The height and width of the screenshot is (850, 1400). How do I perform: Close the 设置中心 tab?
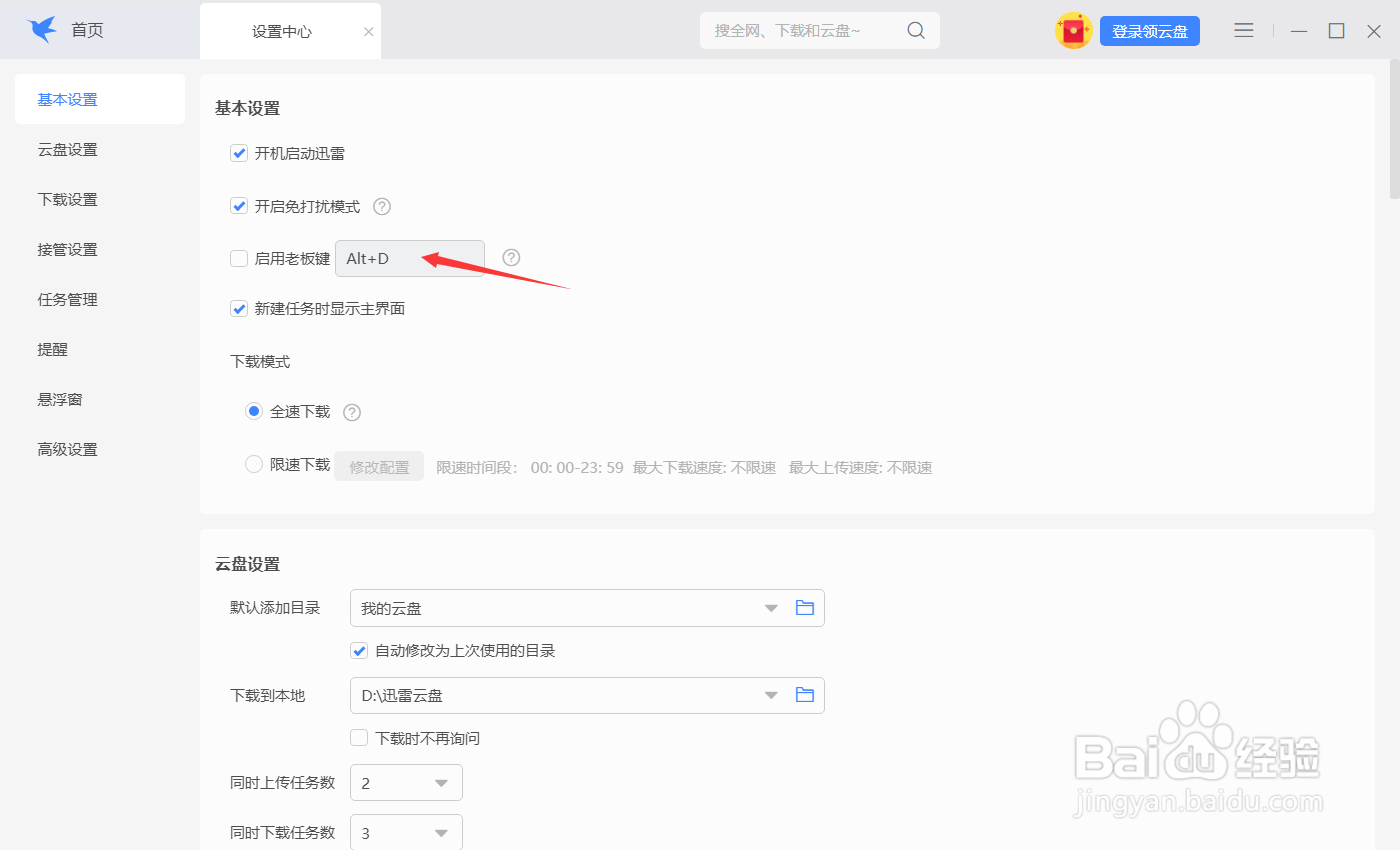[368, 32]
